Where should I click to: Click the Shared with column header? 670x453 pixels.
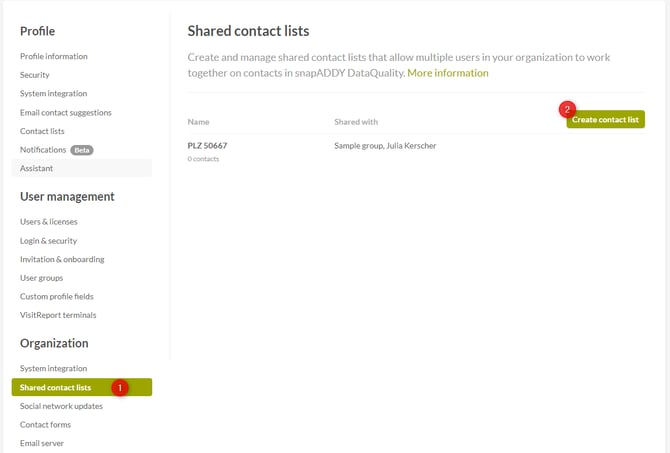point(356,122)
